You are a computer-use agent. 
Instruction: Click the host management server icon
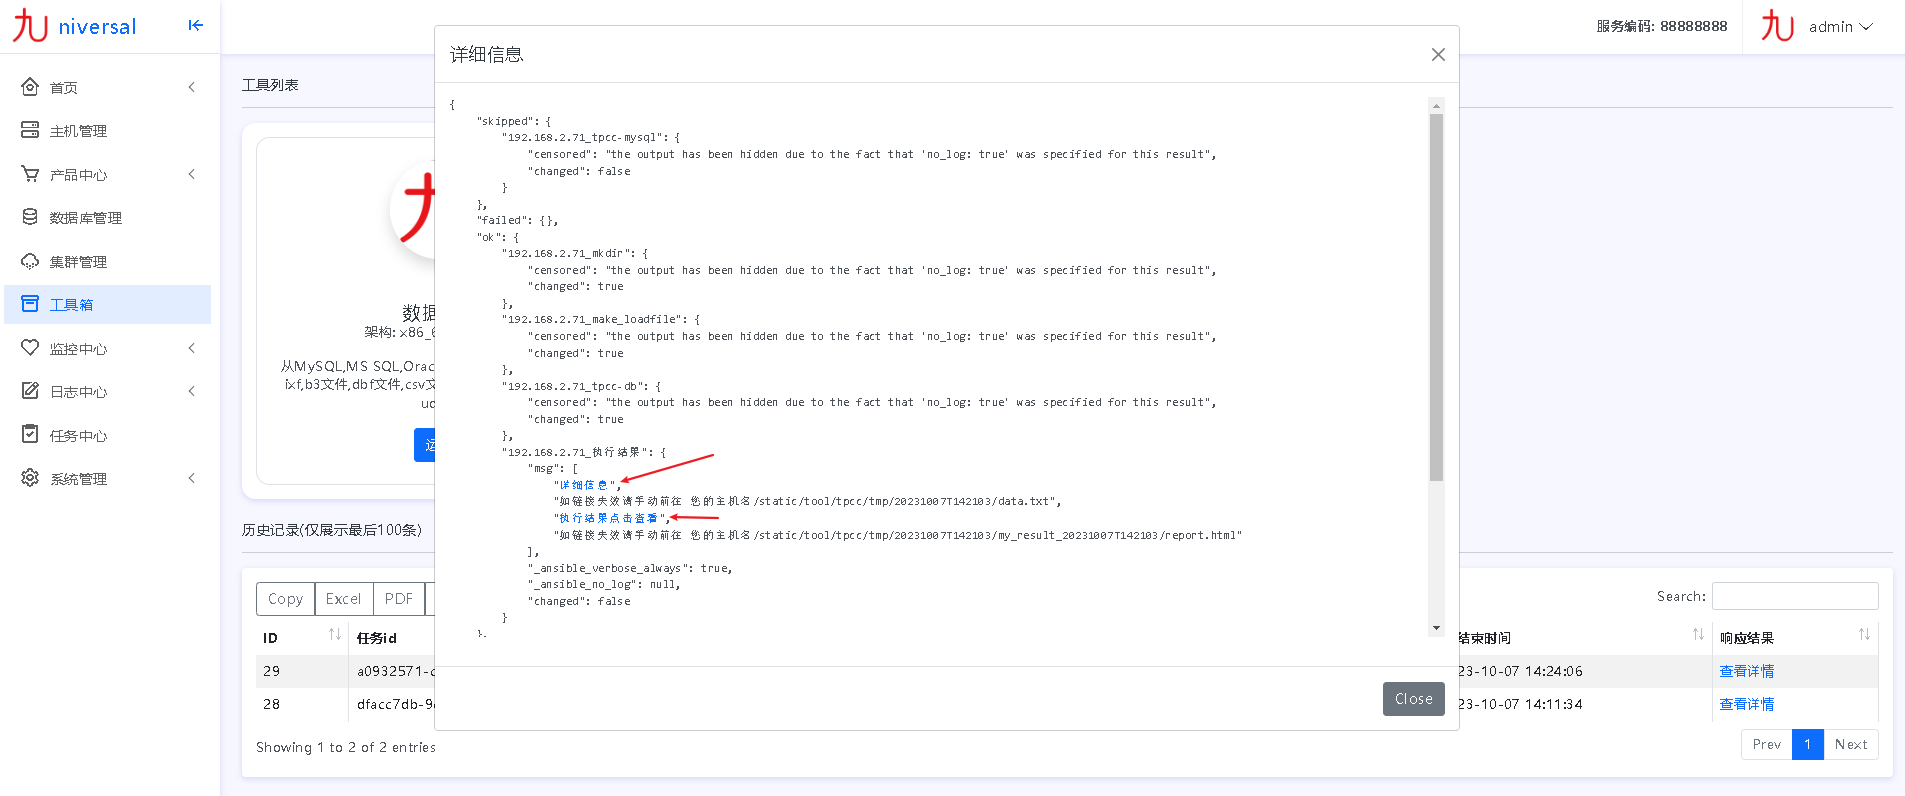[30, 130]
